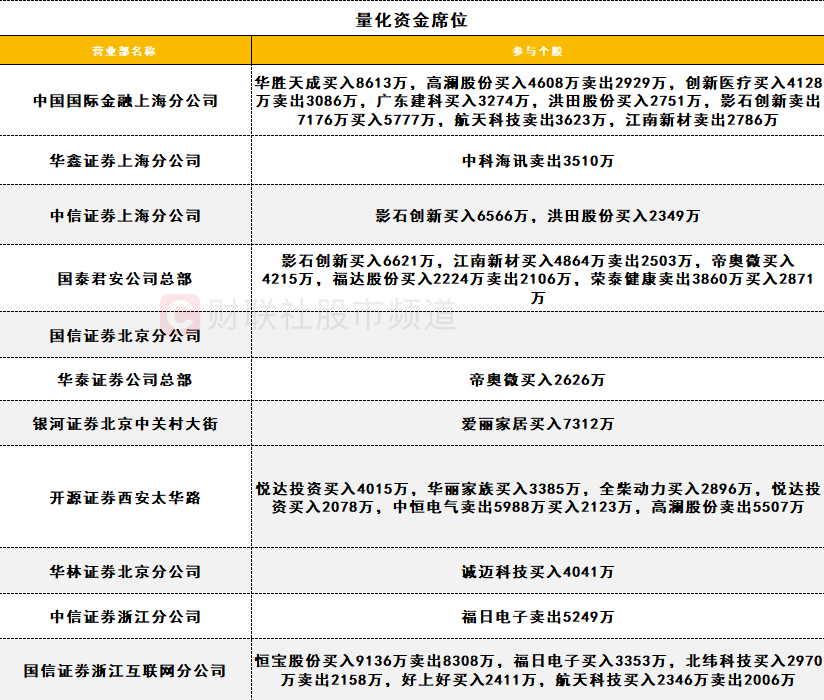Click the details starting 悦达投资买入4015万
Image resolution: width=824 pixels, height=700 pixels.
538,498
